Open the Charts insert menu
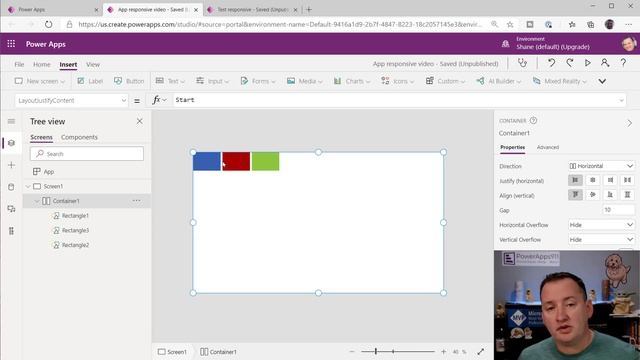The width and height of the screenshot is (640, 360). (x=351, y=81)
